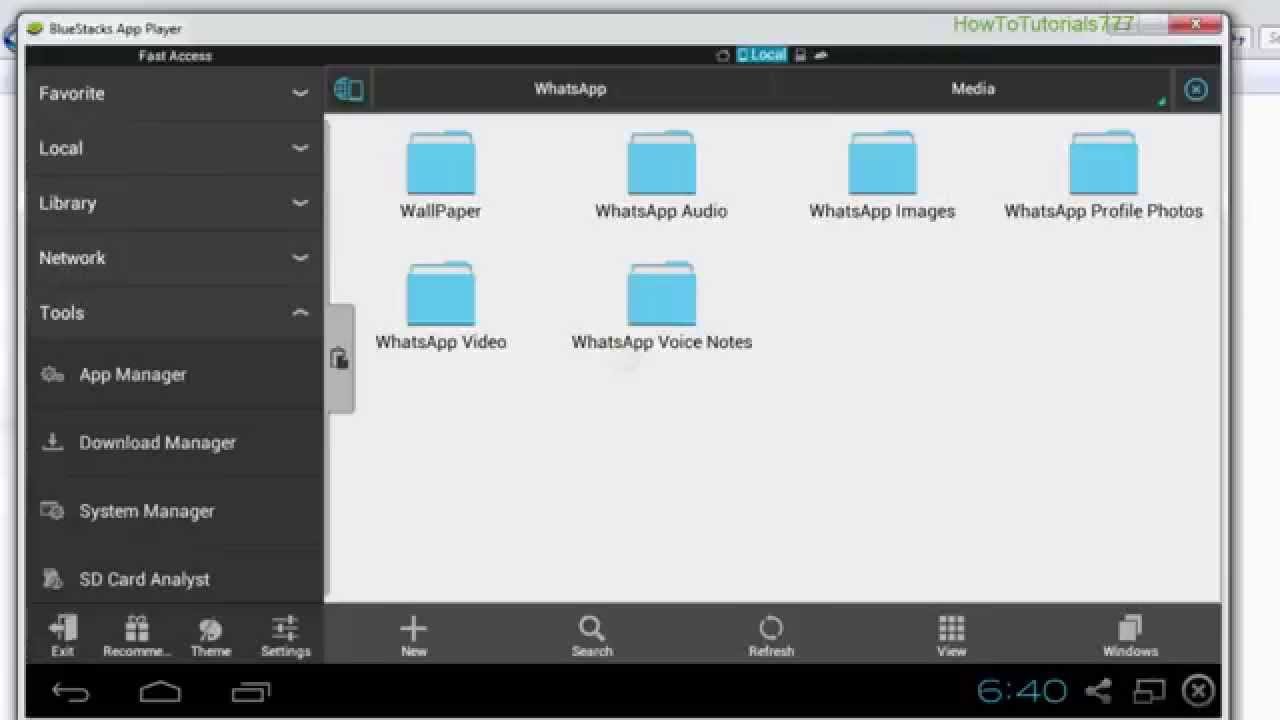Screen dimensions: 1280x720
Task: Create a New item with plus icon
Action: pos(413,635)
